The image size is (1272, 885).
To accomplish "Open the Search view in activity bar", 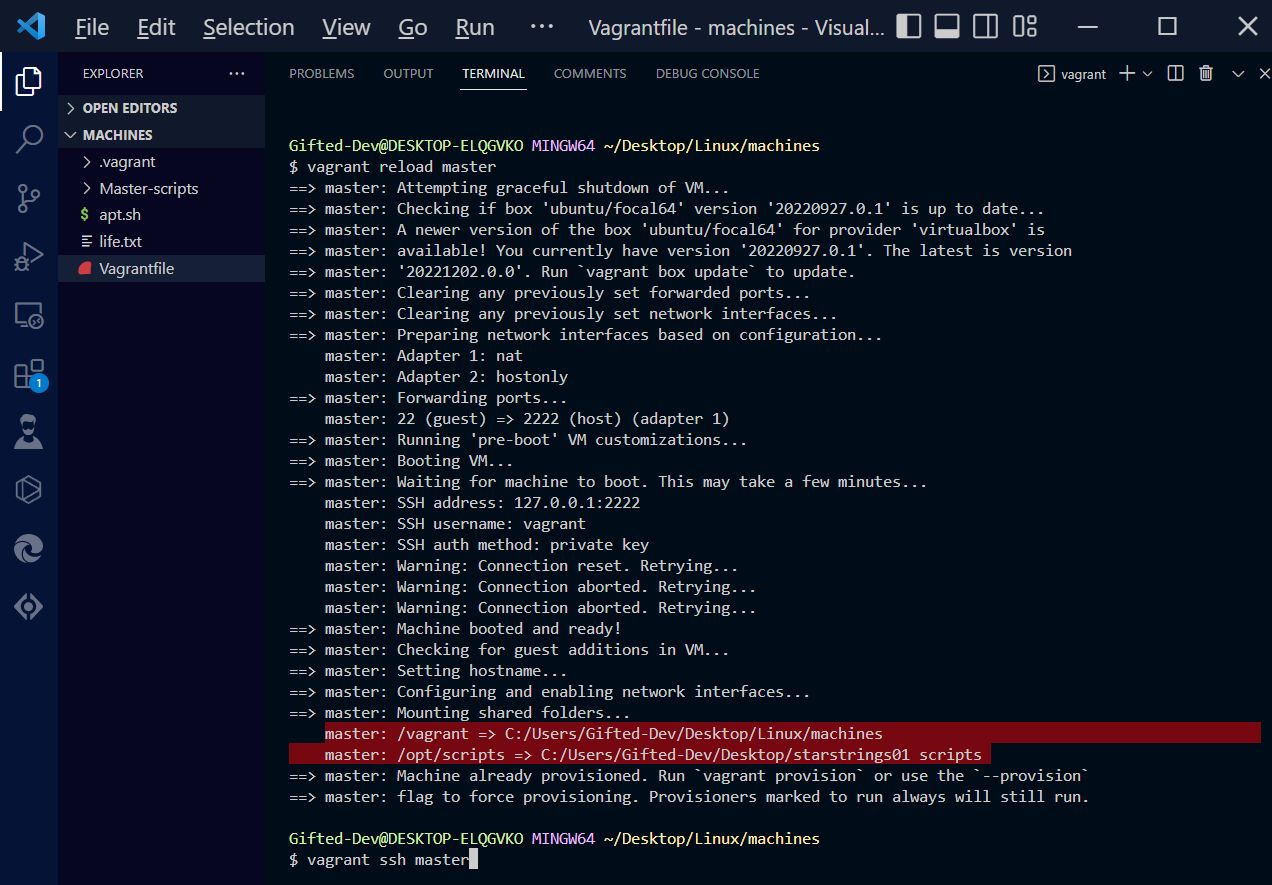I will point(29,139).
